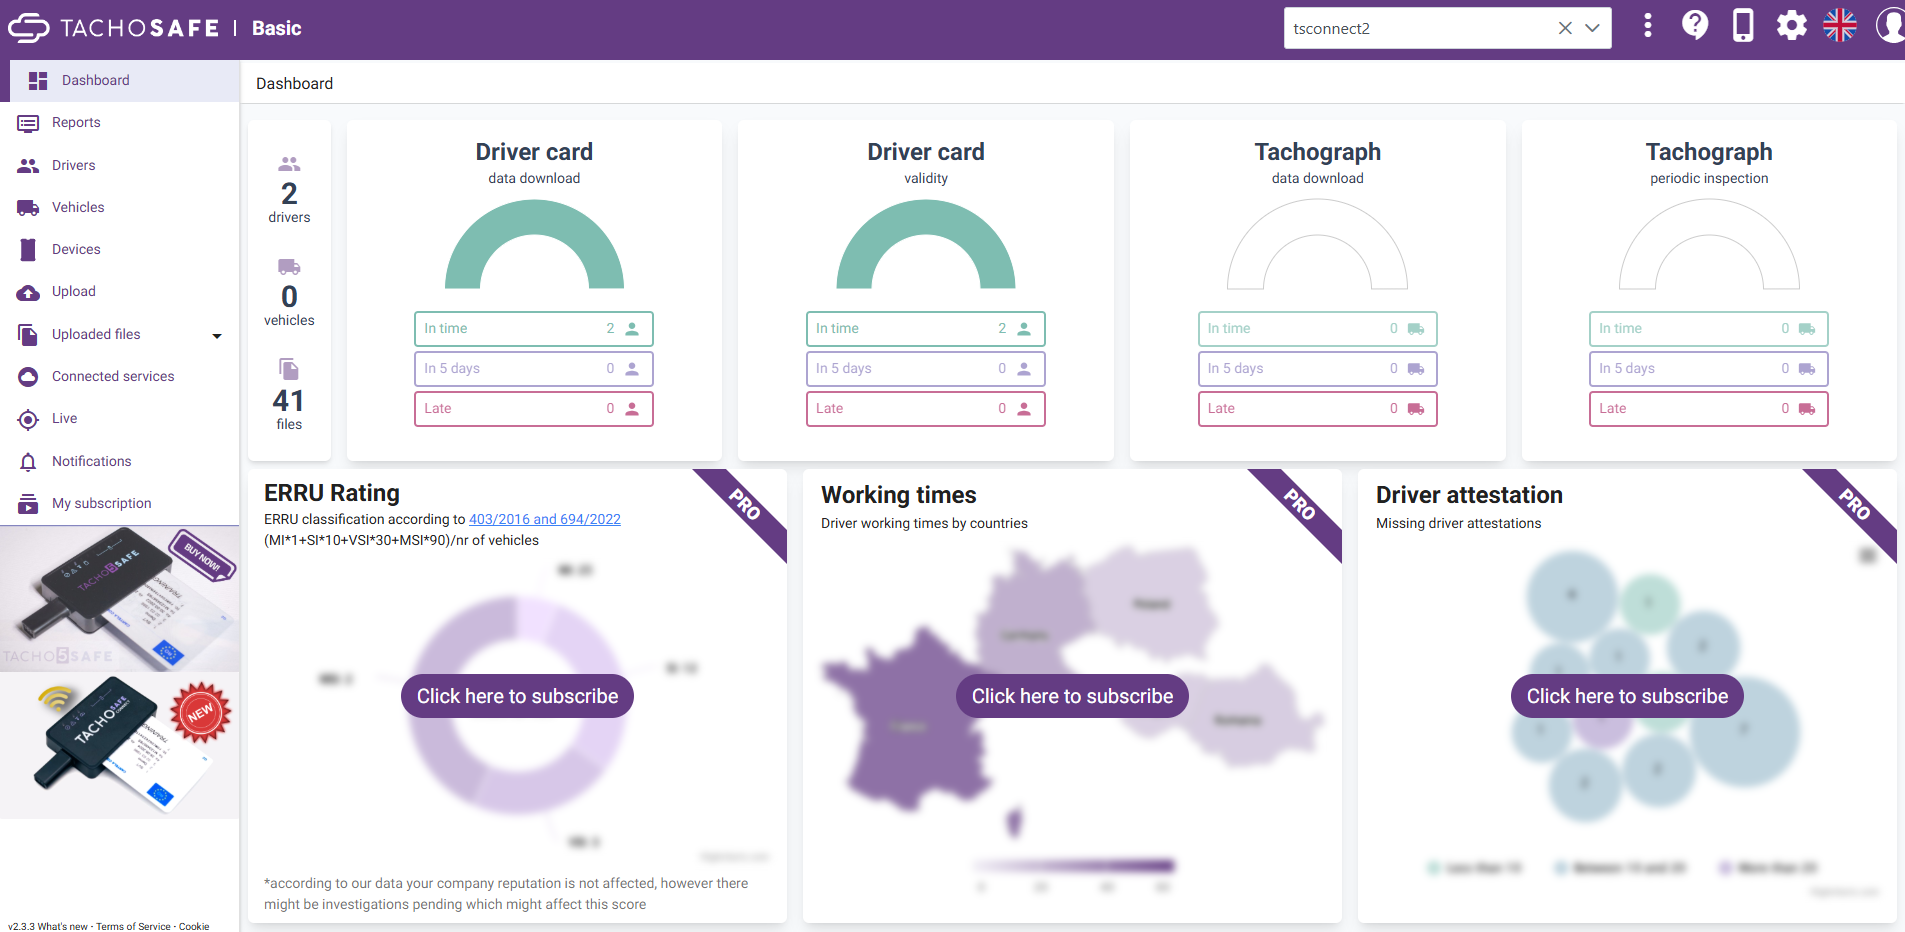Open the 403/2016 and 694/2022 regulation link
This screenshot has width=1905, height=932.
click(x=545, y=519)
